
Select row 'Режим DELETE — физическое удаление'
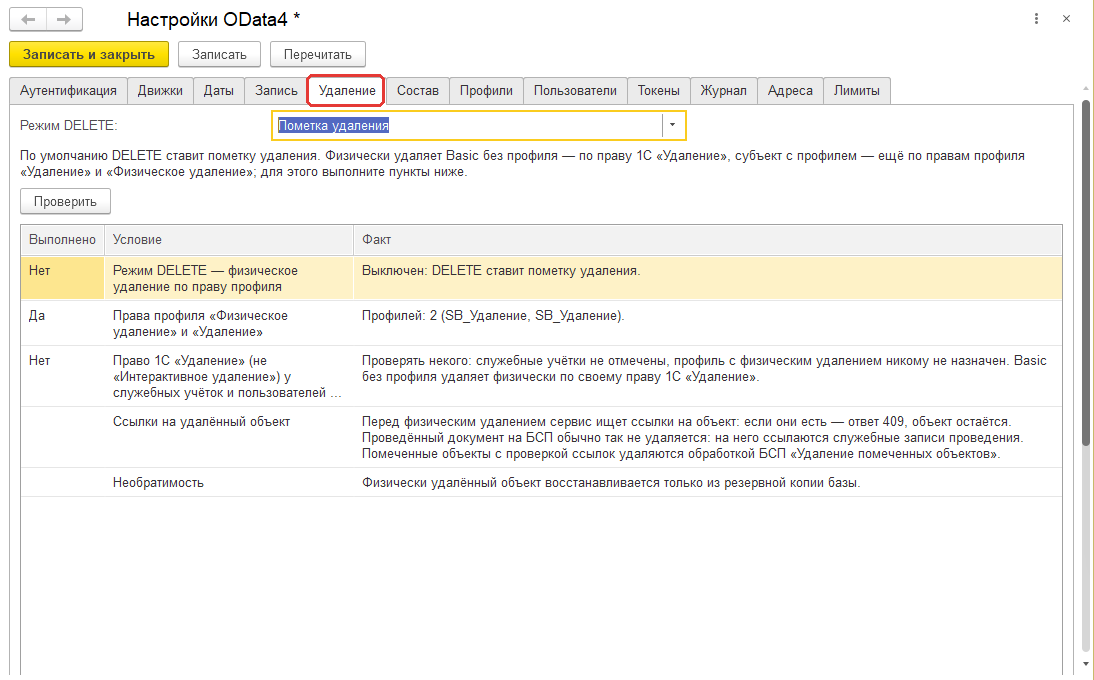[541, 278]
